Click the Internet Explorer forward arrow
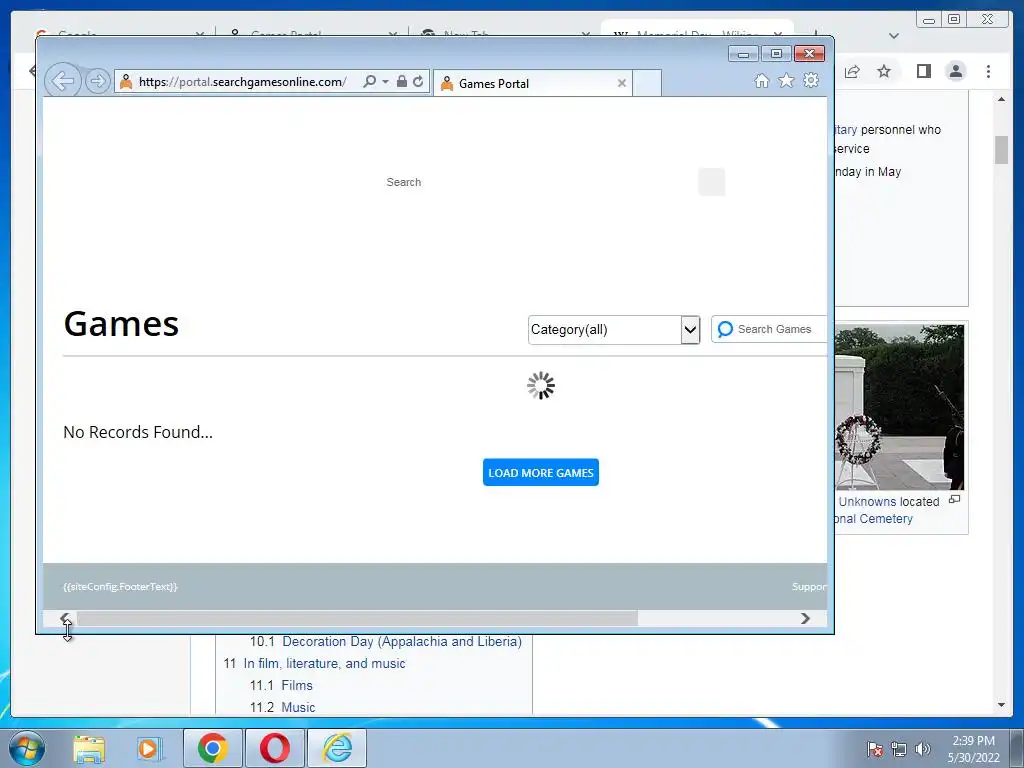The width and height of the screenshot is (1024, 768). pos(97,82)
